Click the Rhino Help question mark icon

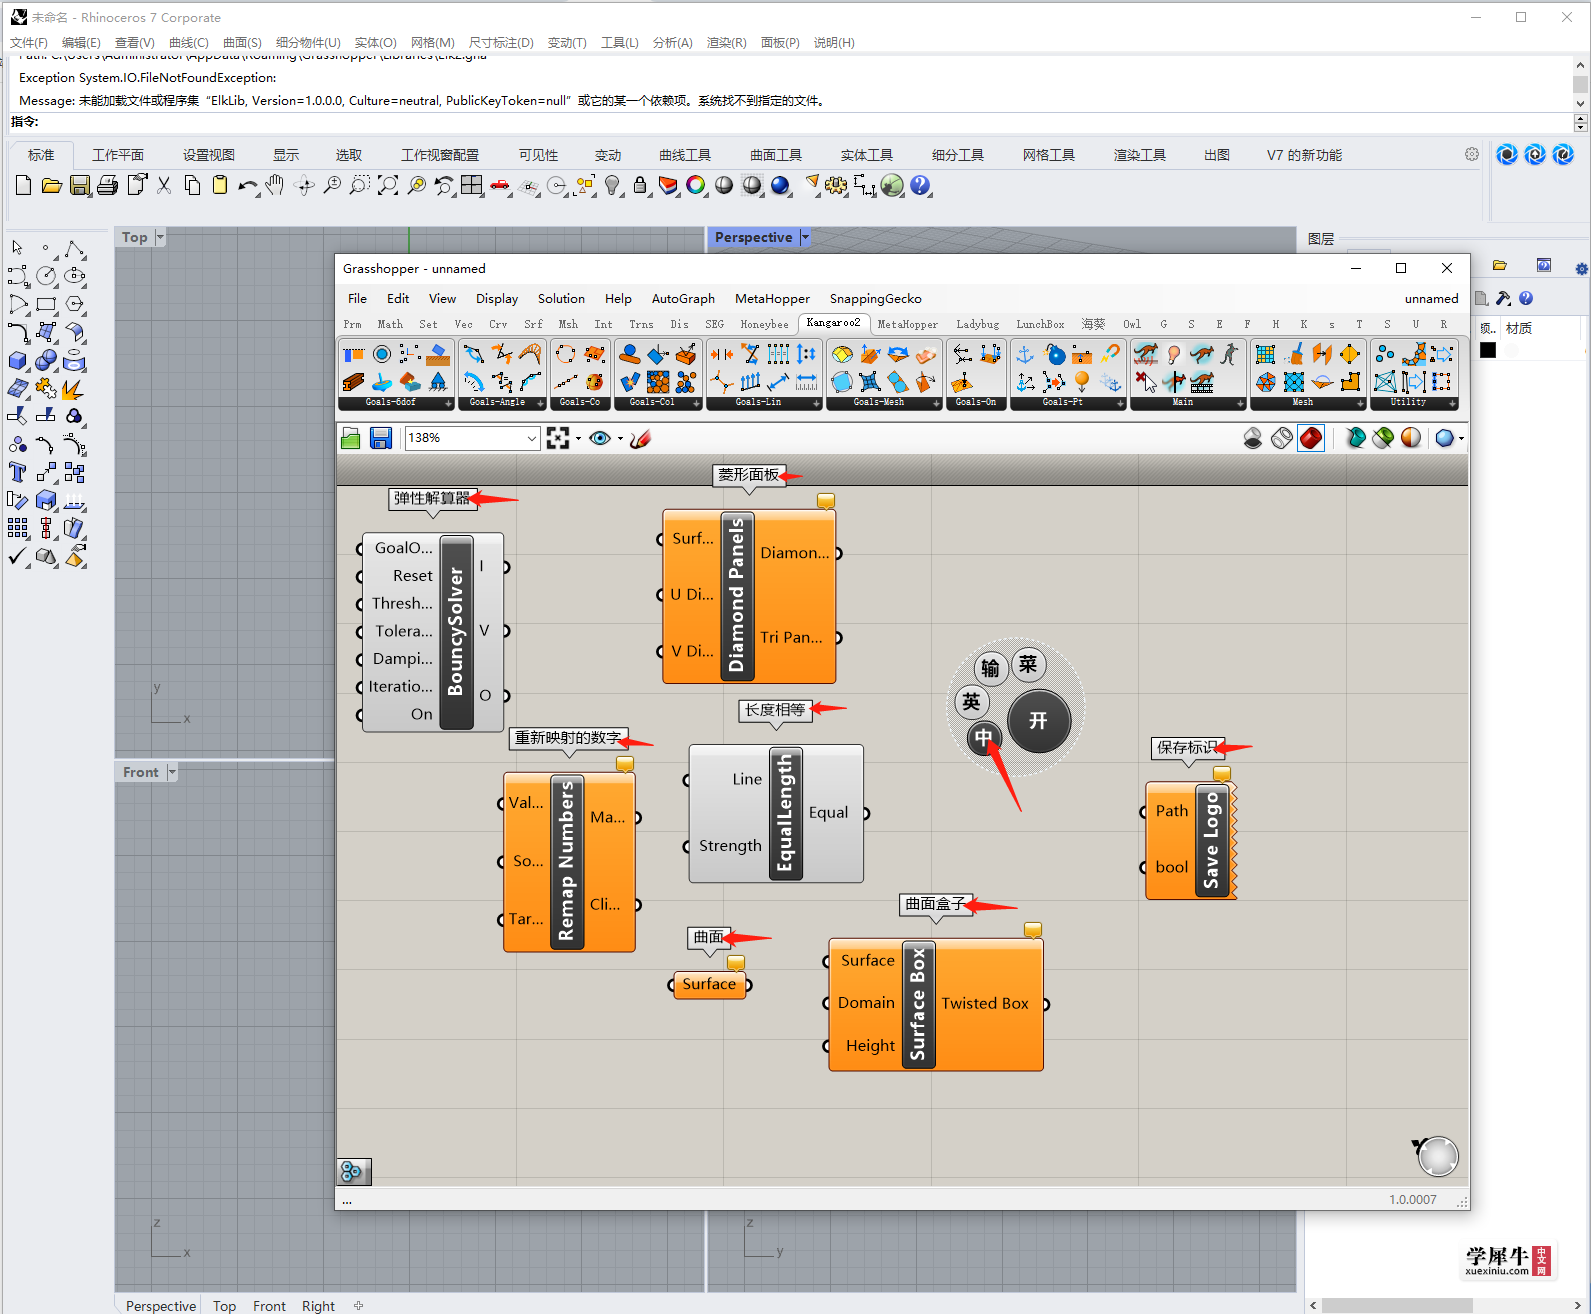point(920,185)
